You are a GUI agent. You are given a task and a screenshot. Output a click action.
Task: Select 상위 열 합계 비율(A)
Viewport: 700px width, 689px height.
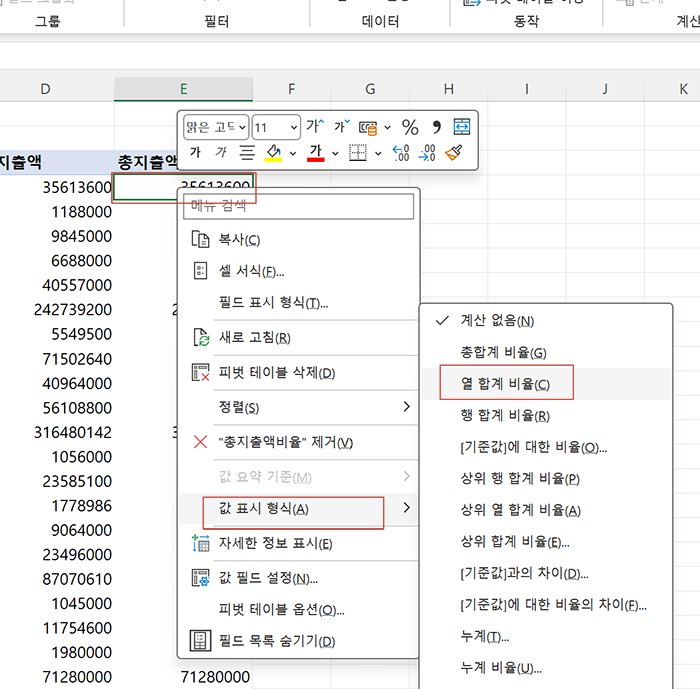coord(546,510)
